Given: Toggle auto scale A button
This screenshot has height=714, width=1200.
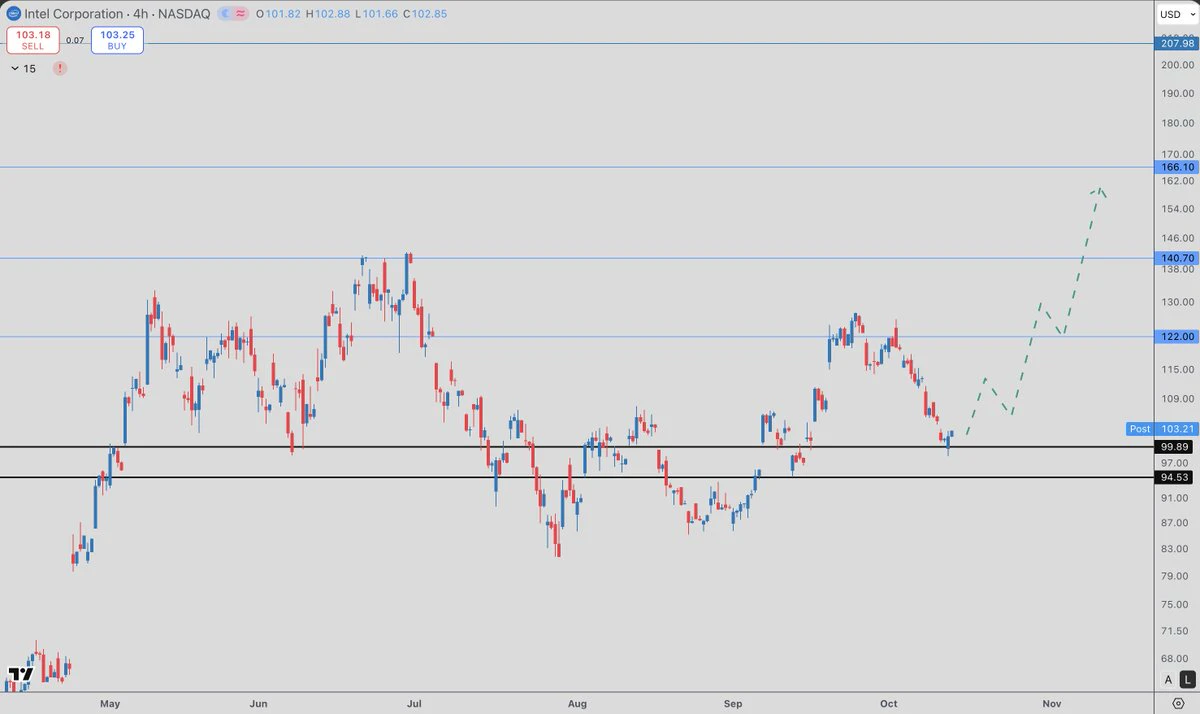Looking at the screenshot, I should coord(1167,680).
